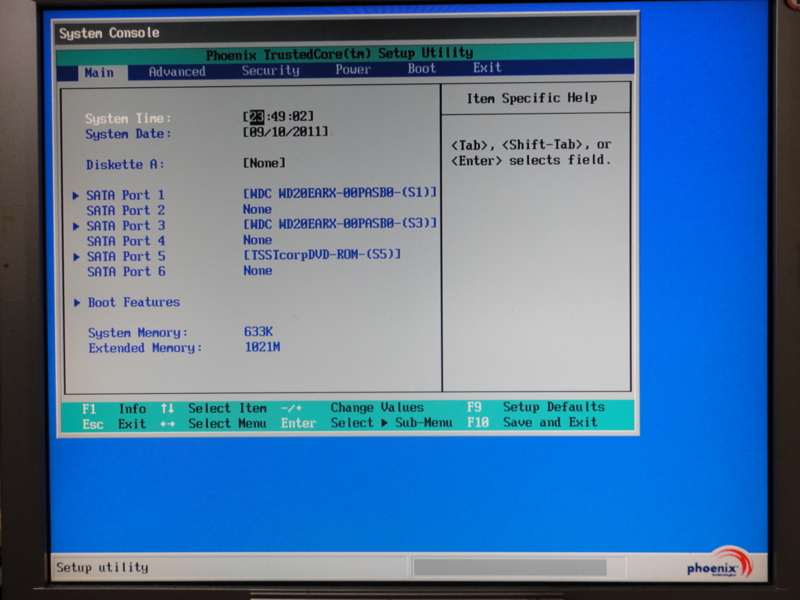Viewport: 800px width, 600px height.
Task: Click the Tab/Shift-Tab help text
Action: pos(531,153)
